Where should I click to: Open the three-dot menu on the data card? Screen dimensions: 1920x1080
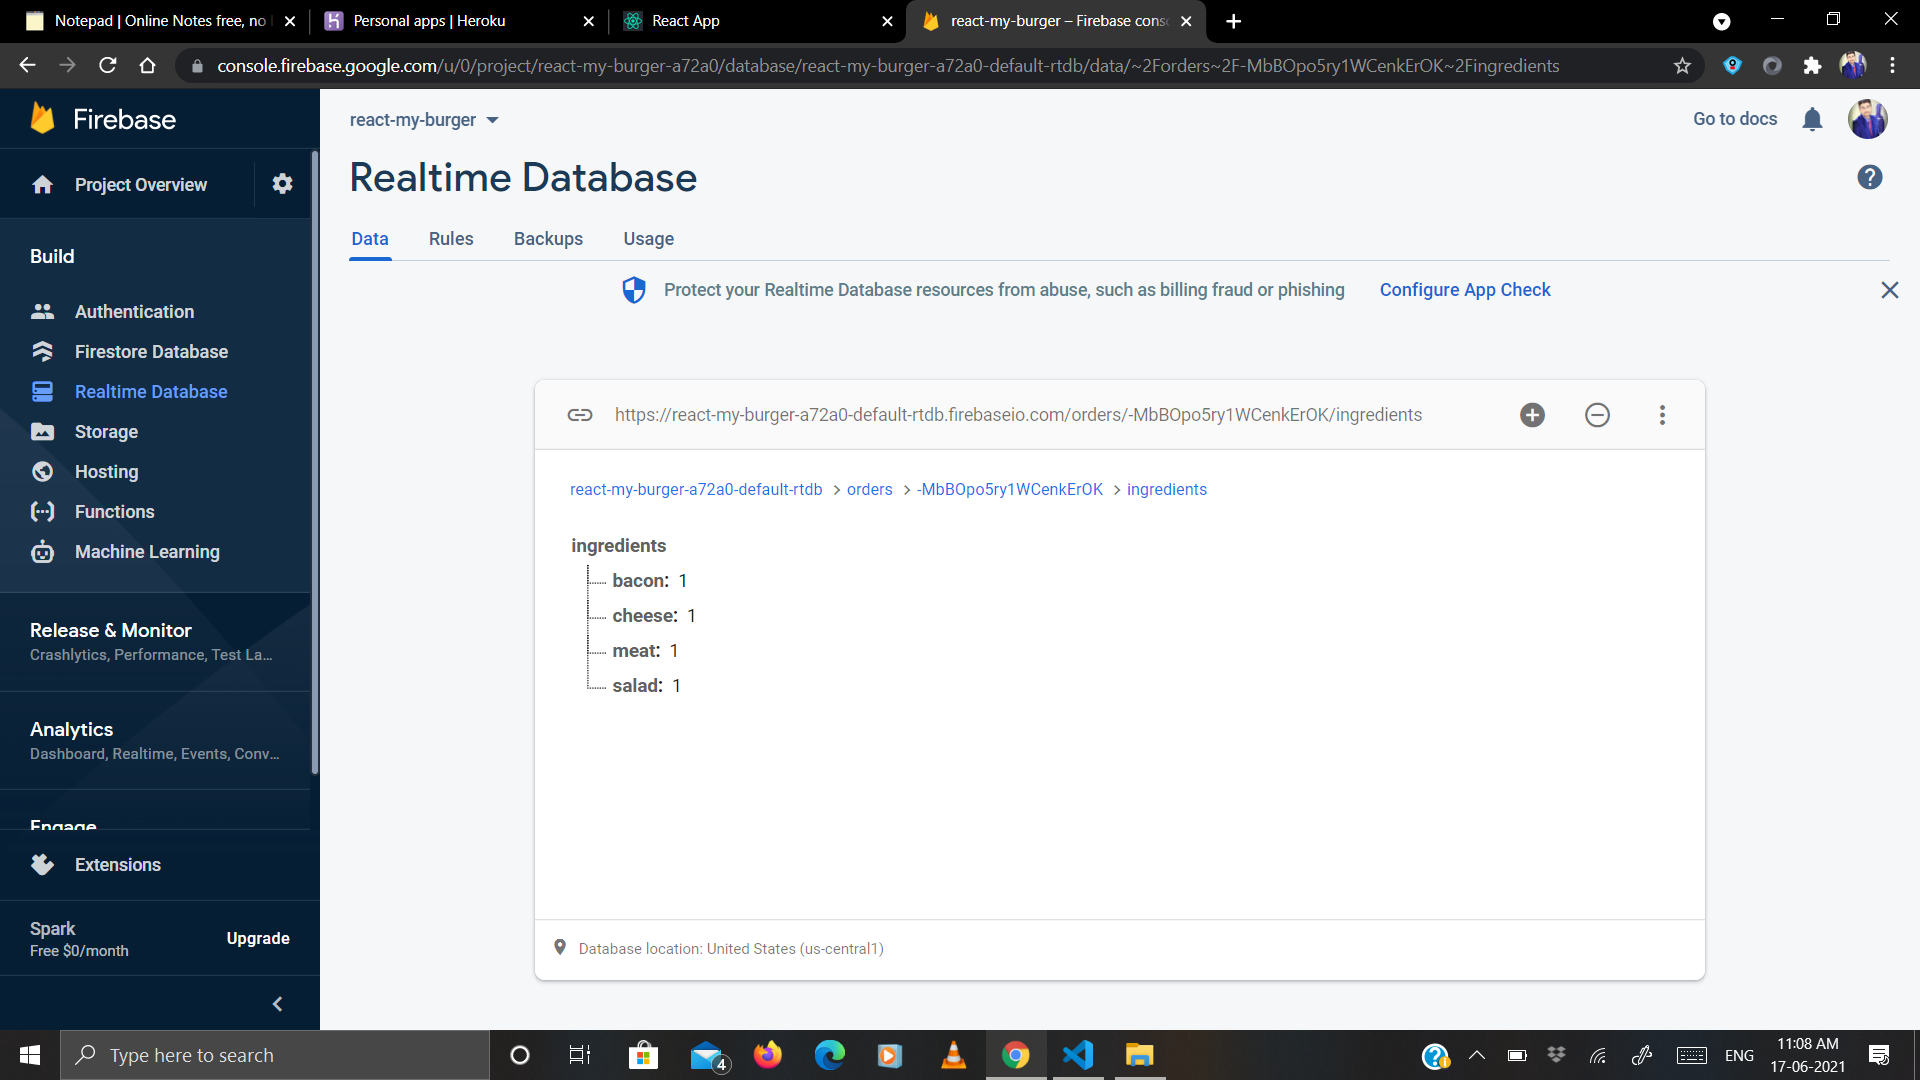point(1662,414)
